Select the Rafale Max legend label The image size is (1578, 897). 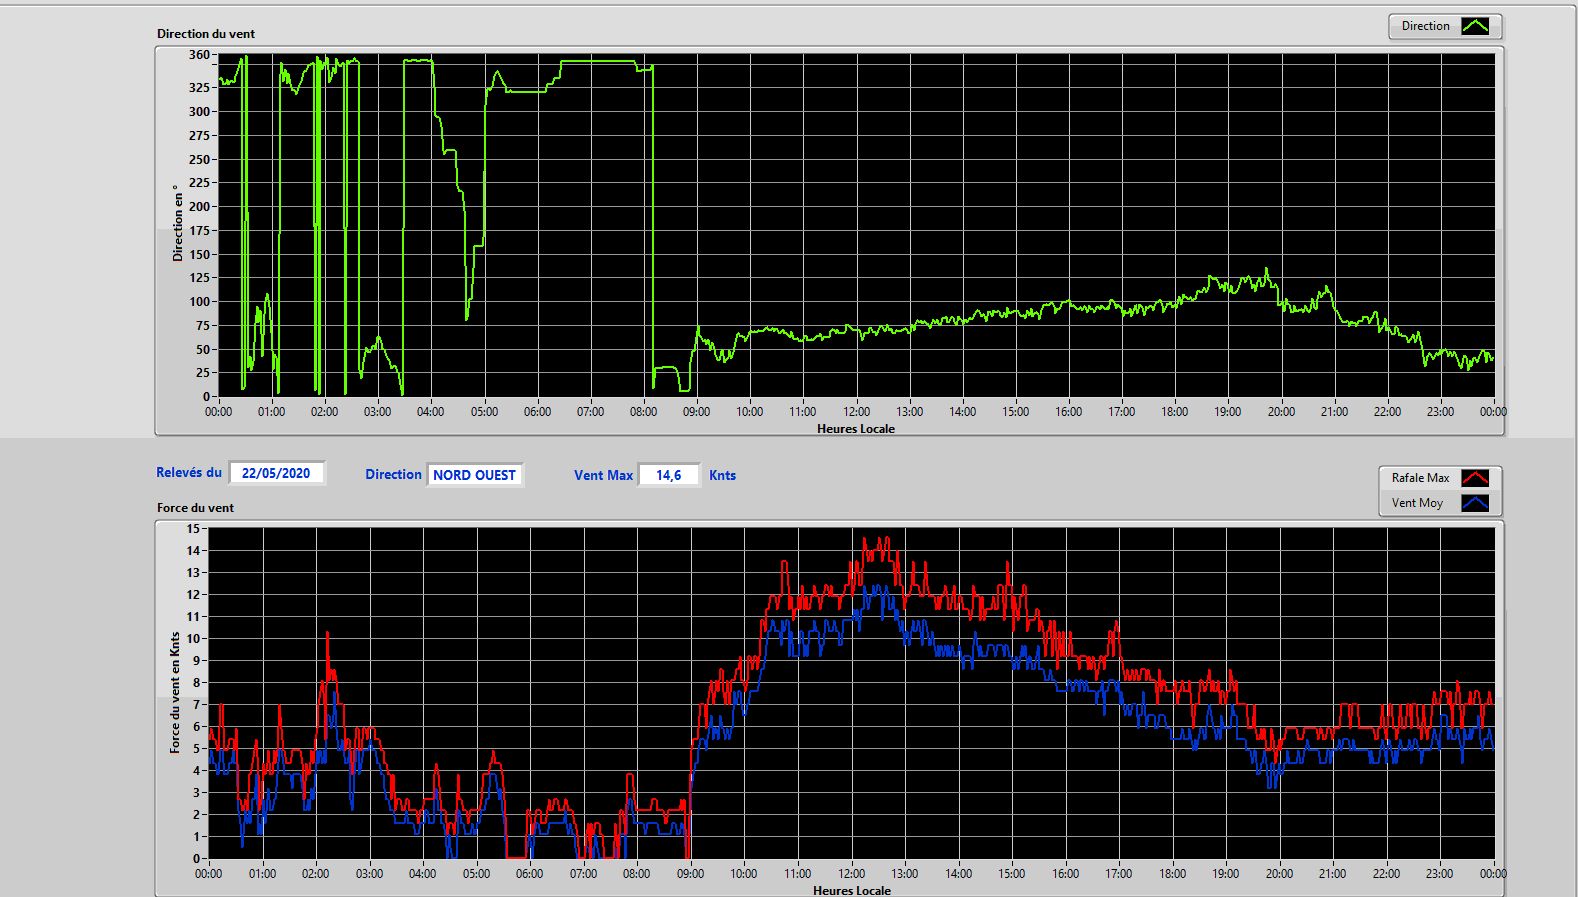[x=1420, y=478]
